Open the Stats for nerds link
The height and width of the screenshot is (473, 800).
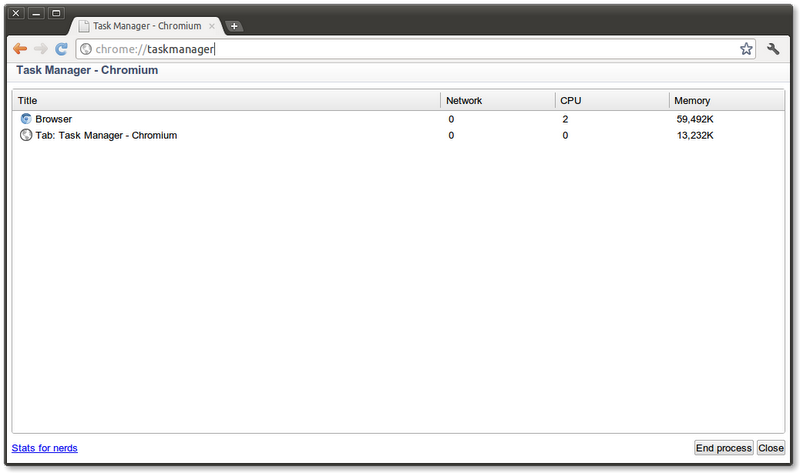coord(44,448)
